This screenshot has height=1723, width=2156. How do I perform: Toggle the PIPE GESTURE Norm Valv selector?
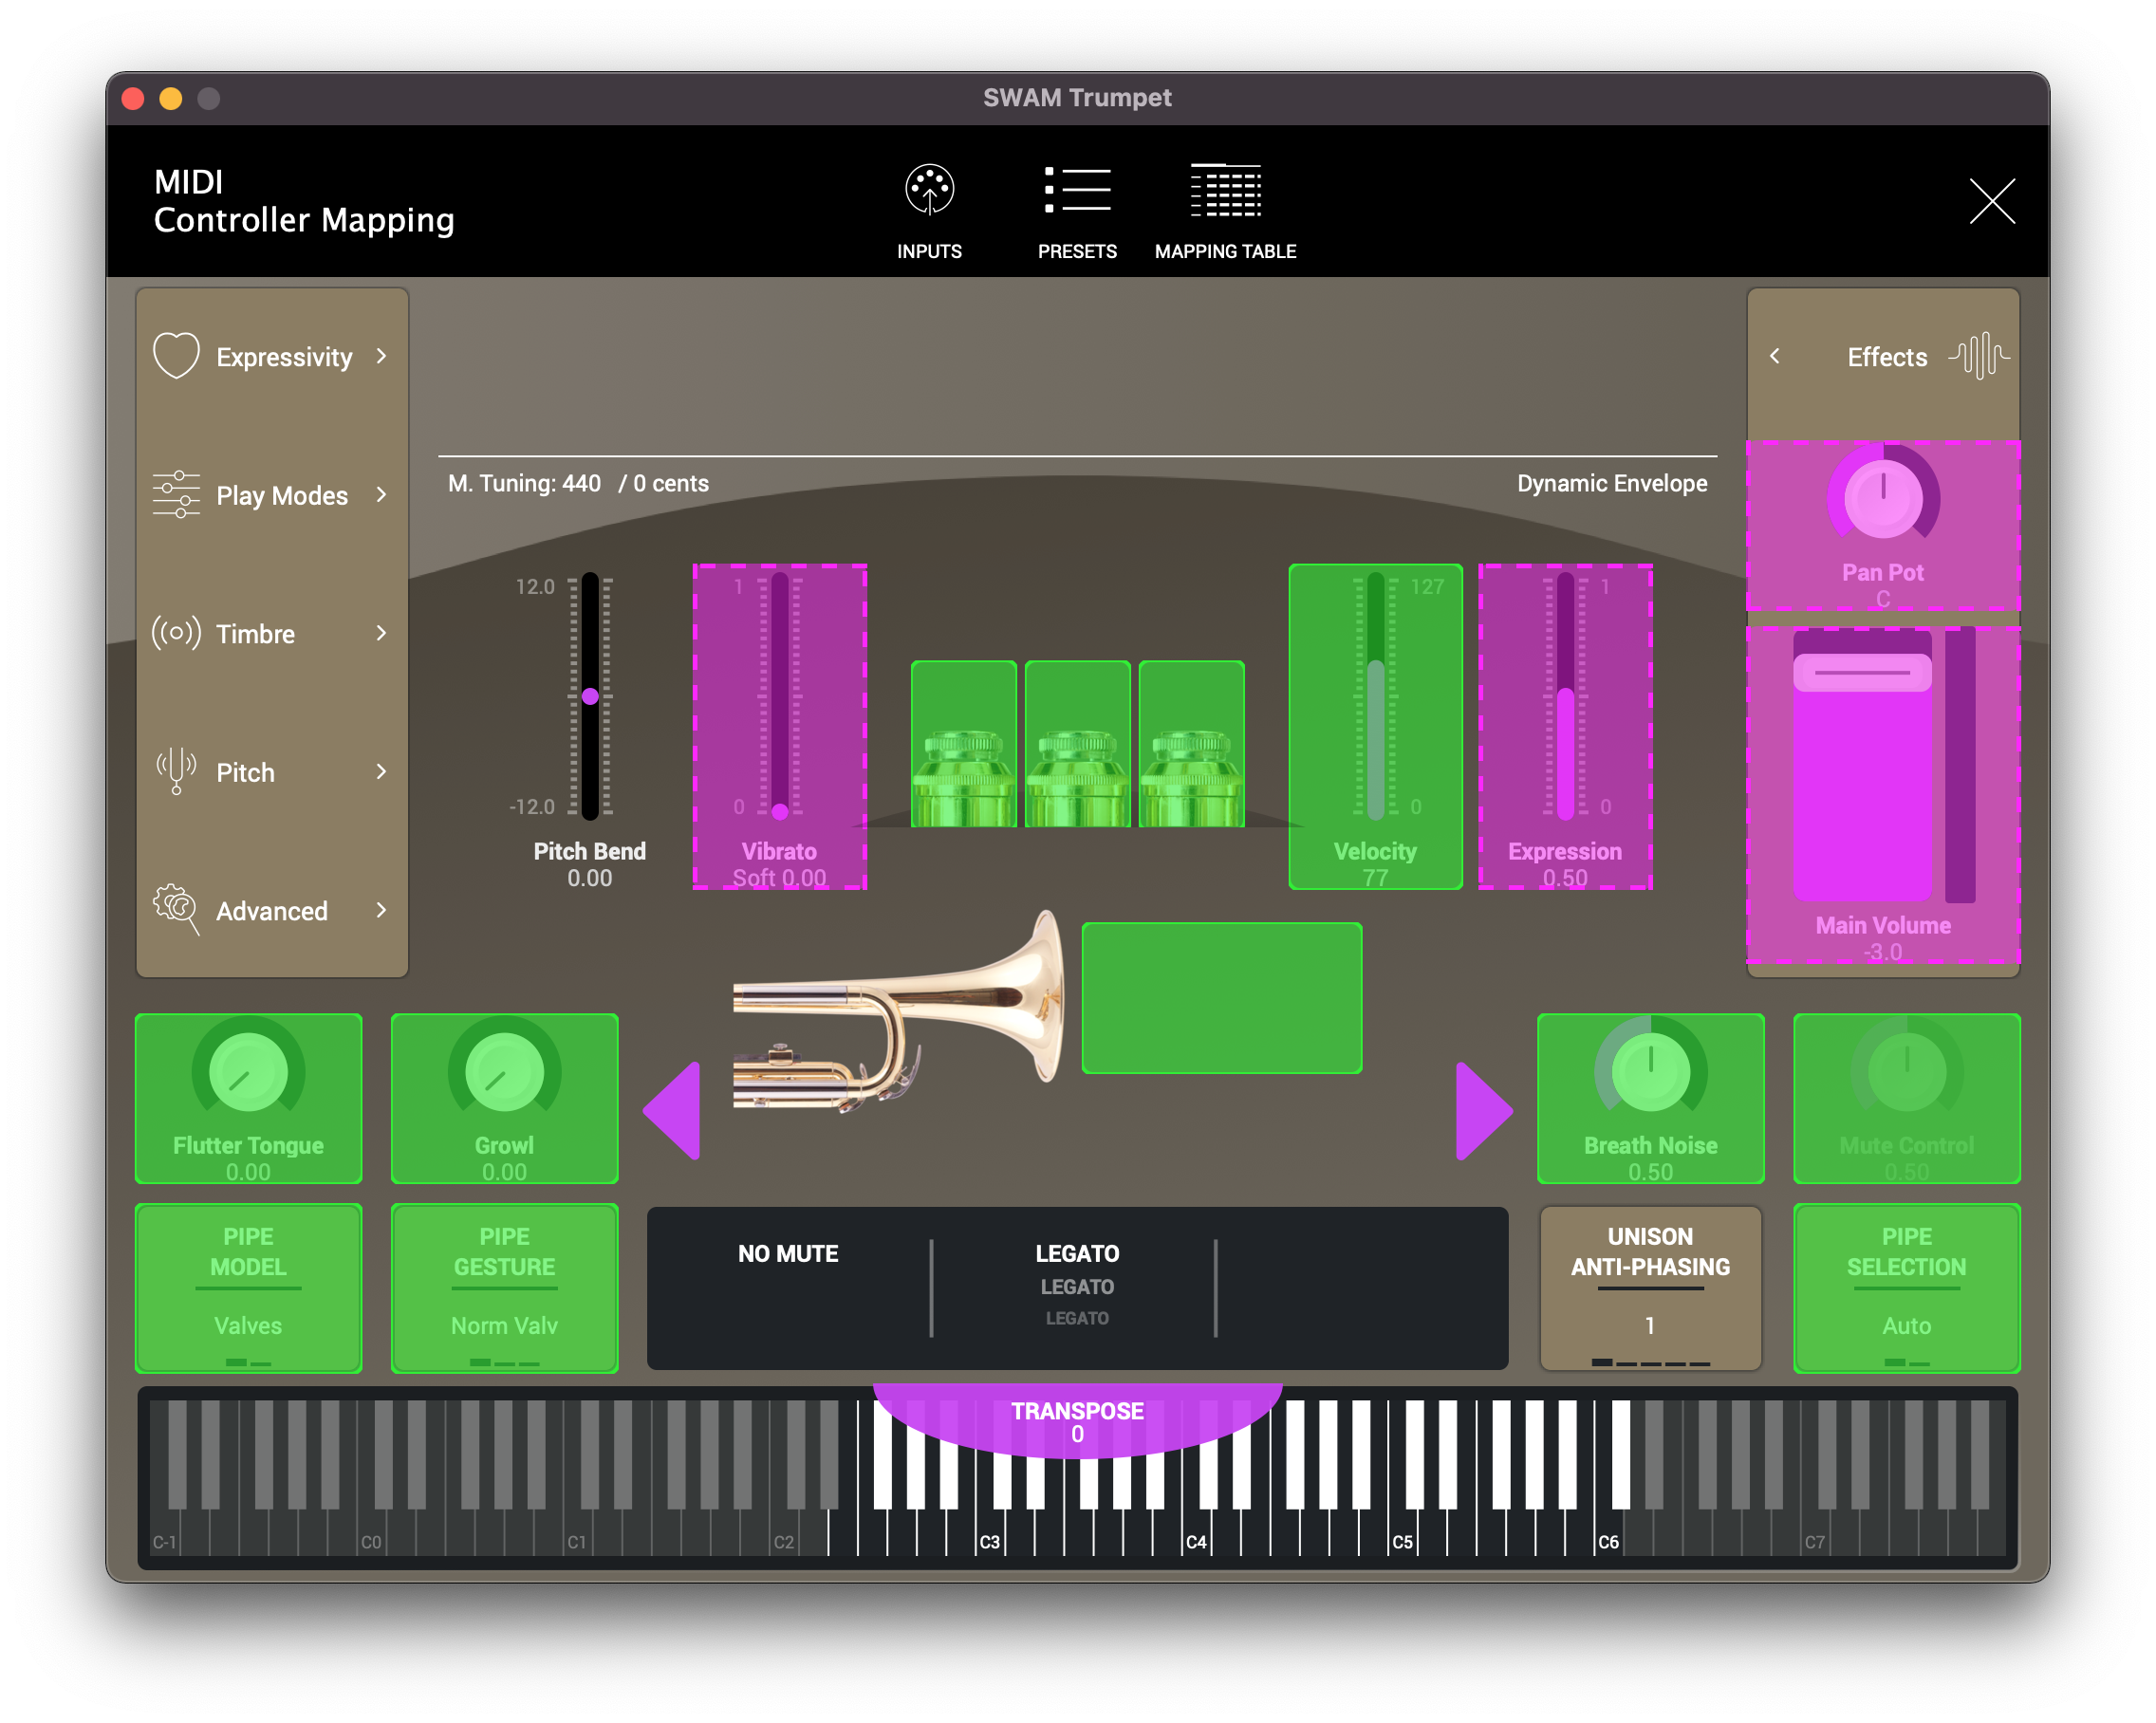(x=504, y=1289)
